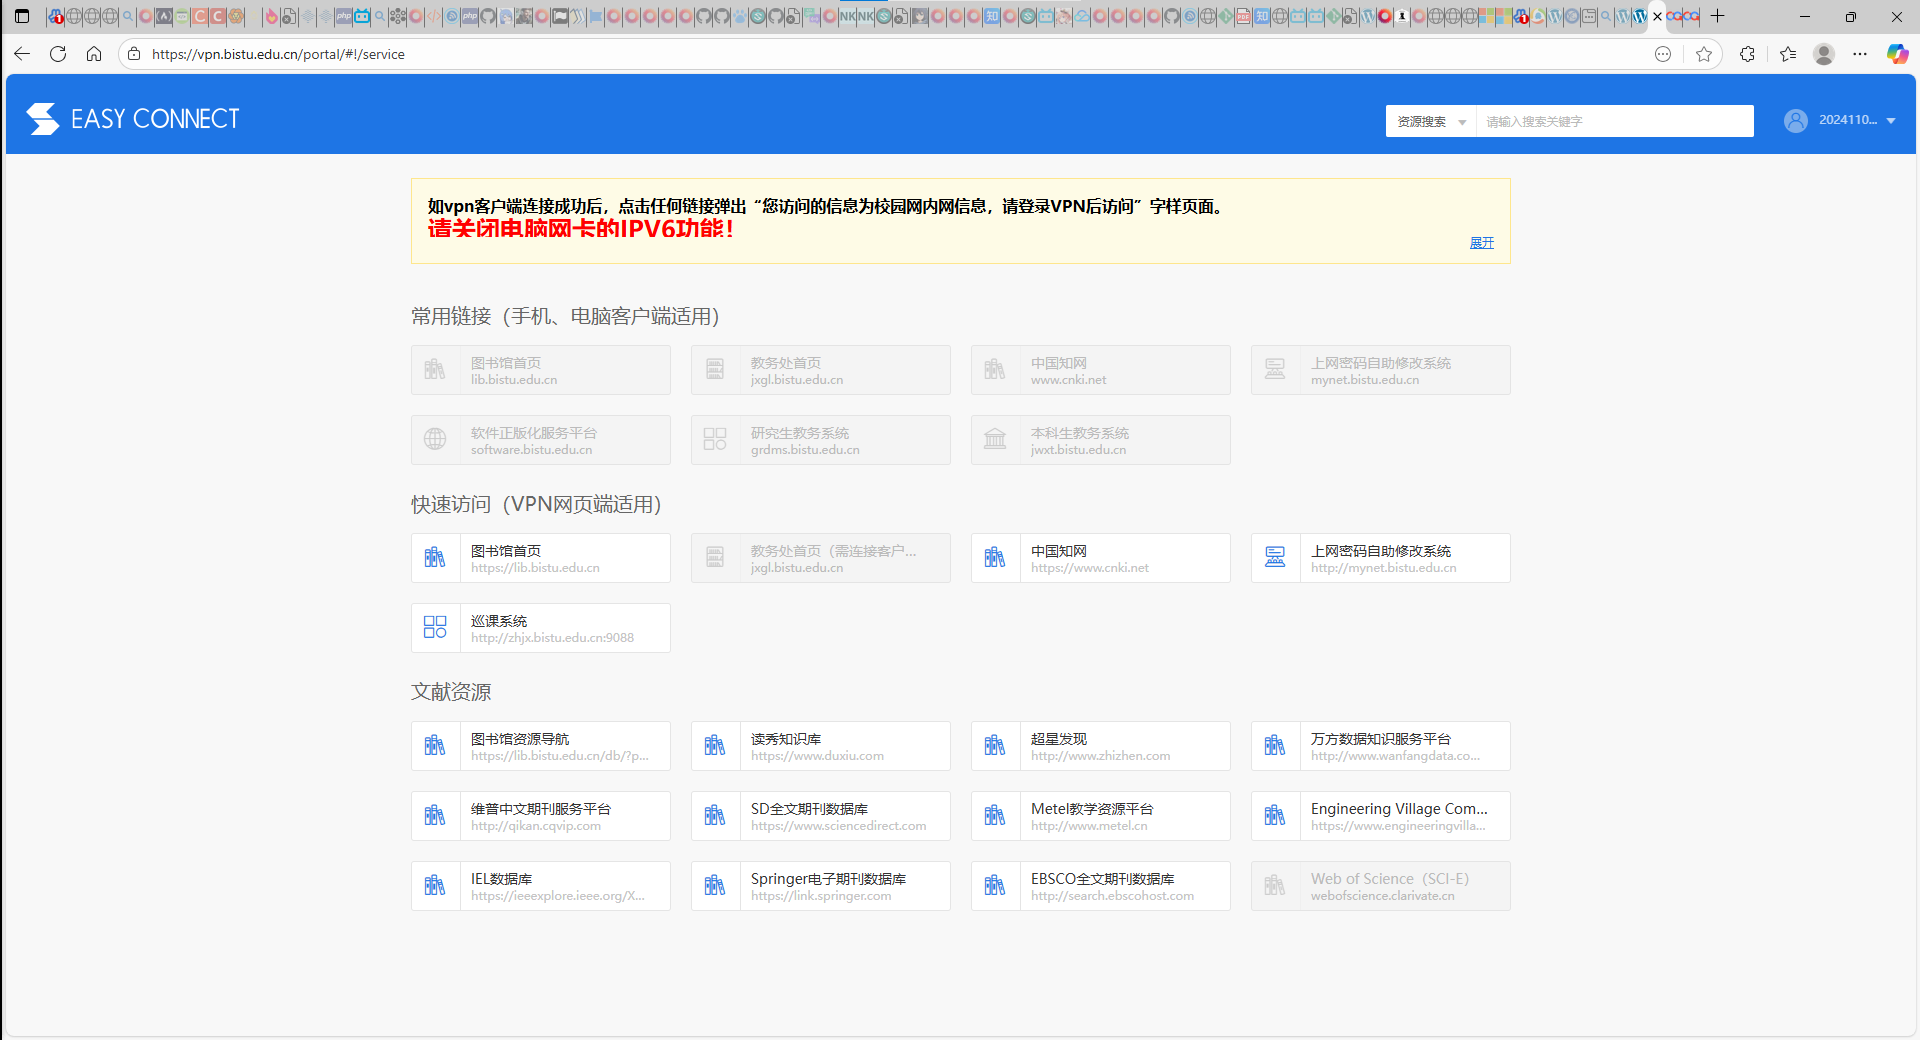Click the Easy Connect logo icon
The image size is (1920, 1040).
(x=43, y=119)
